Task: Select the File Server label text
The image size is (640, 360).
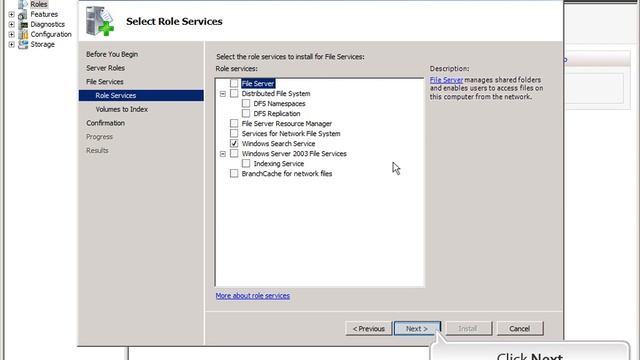Action: (x=258, y=84)
